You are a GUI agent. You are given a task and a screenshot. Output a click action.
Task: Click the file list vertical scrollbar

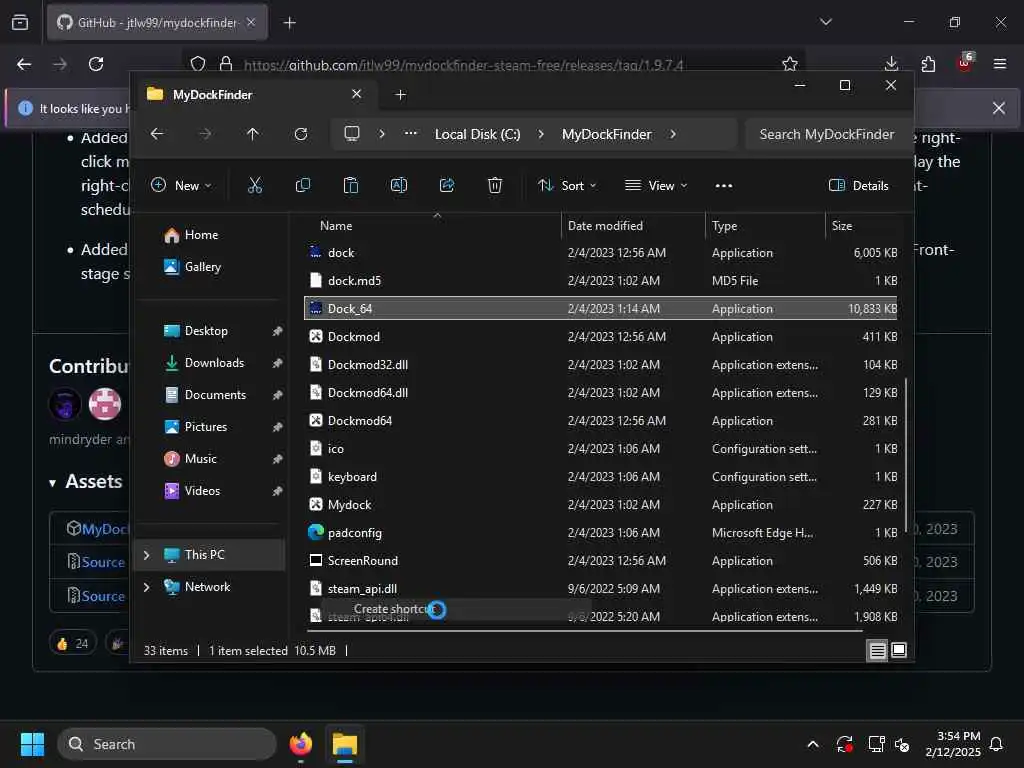(x=905, y=455)
